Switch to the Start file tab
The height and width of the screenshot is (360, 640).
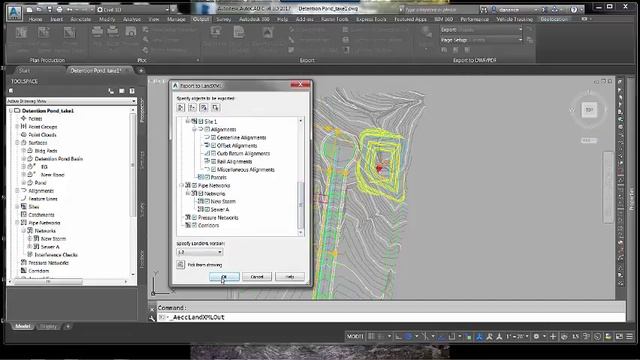click(x=24, y=71)
